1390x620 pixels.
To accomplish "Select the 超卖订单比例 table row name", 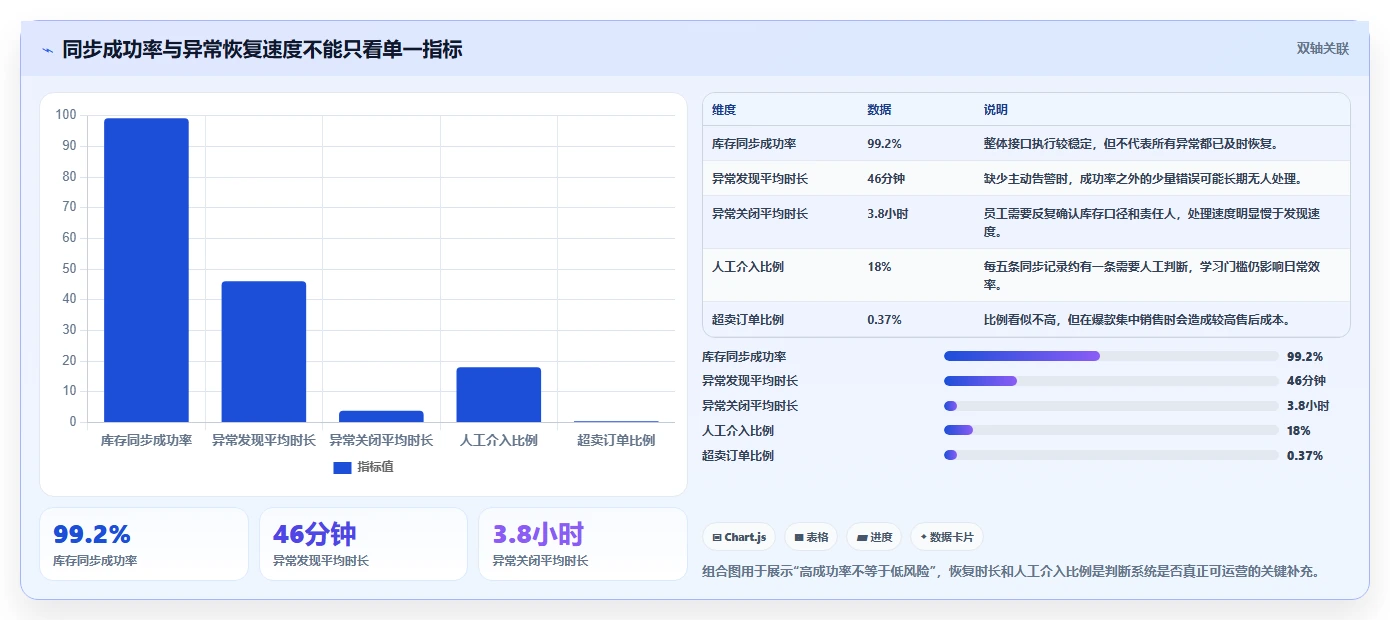I will point(748,320).
